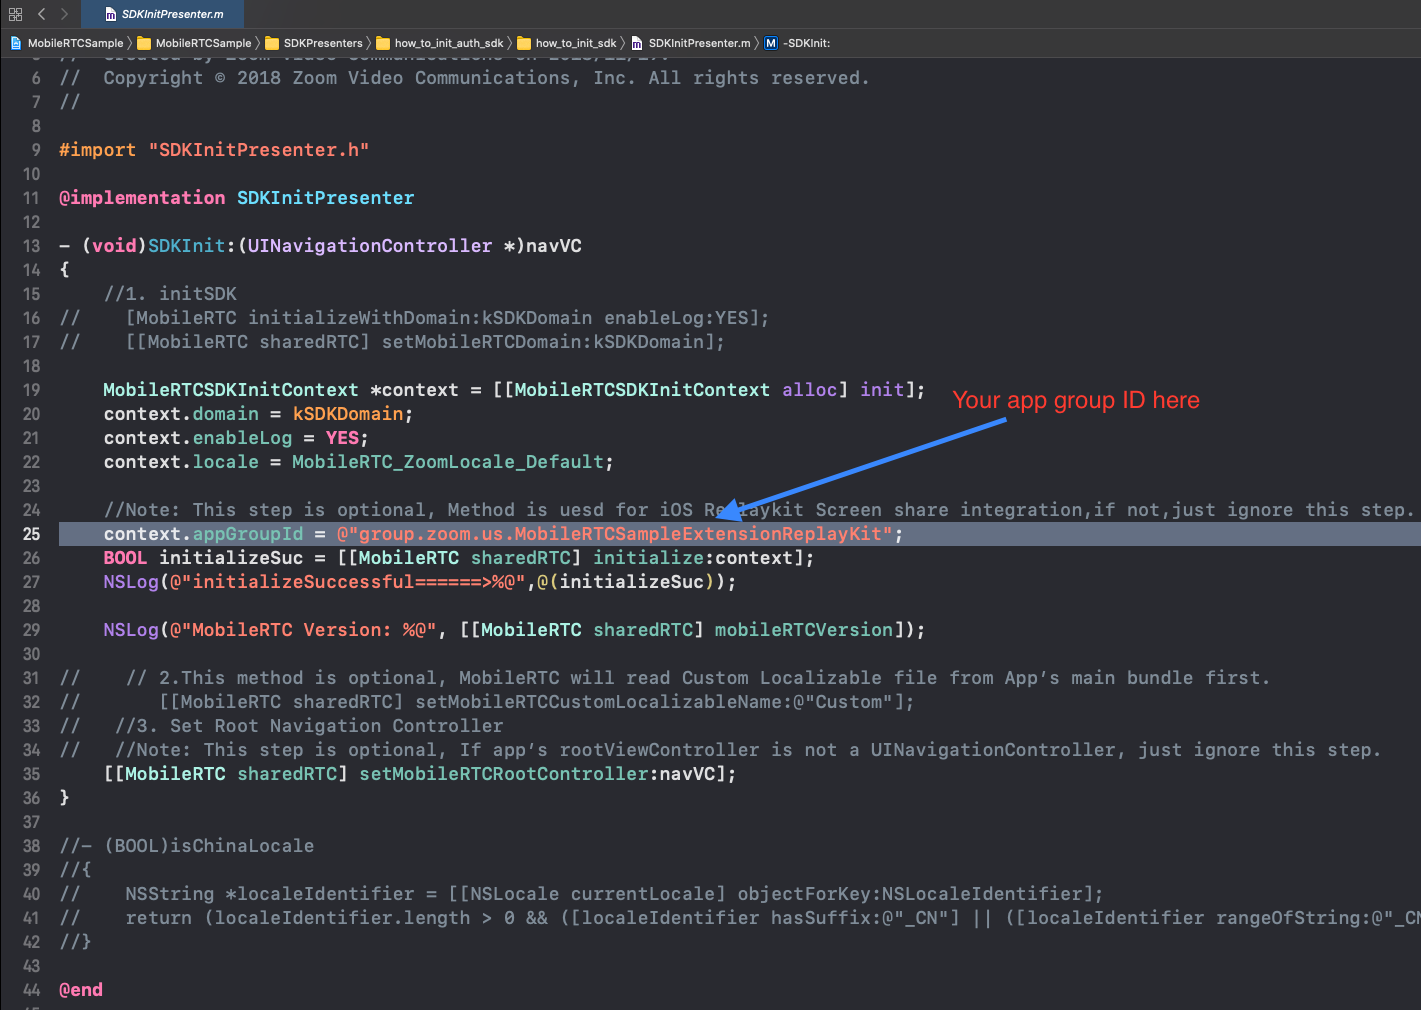Click mobileRTCVersion on line 29
Viewport: 1421px width, 1010px height.
tap(803, 630)
